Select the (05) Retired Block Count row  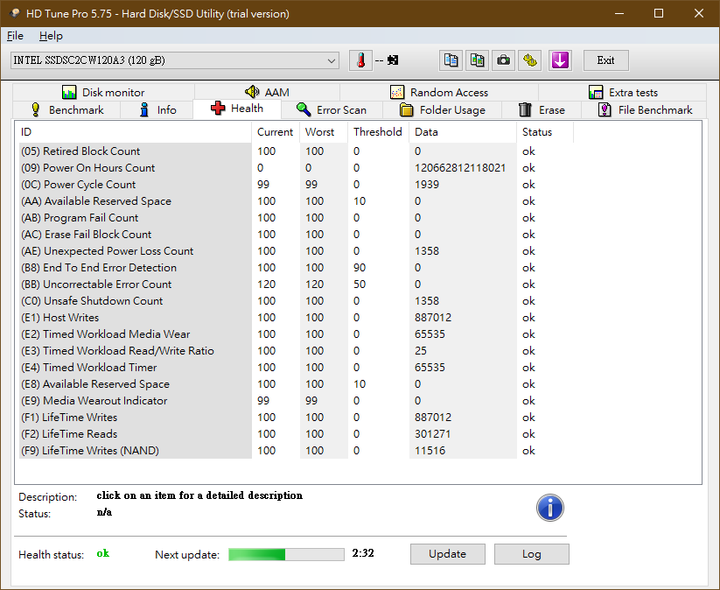coord(294,151)
